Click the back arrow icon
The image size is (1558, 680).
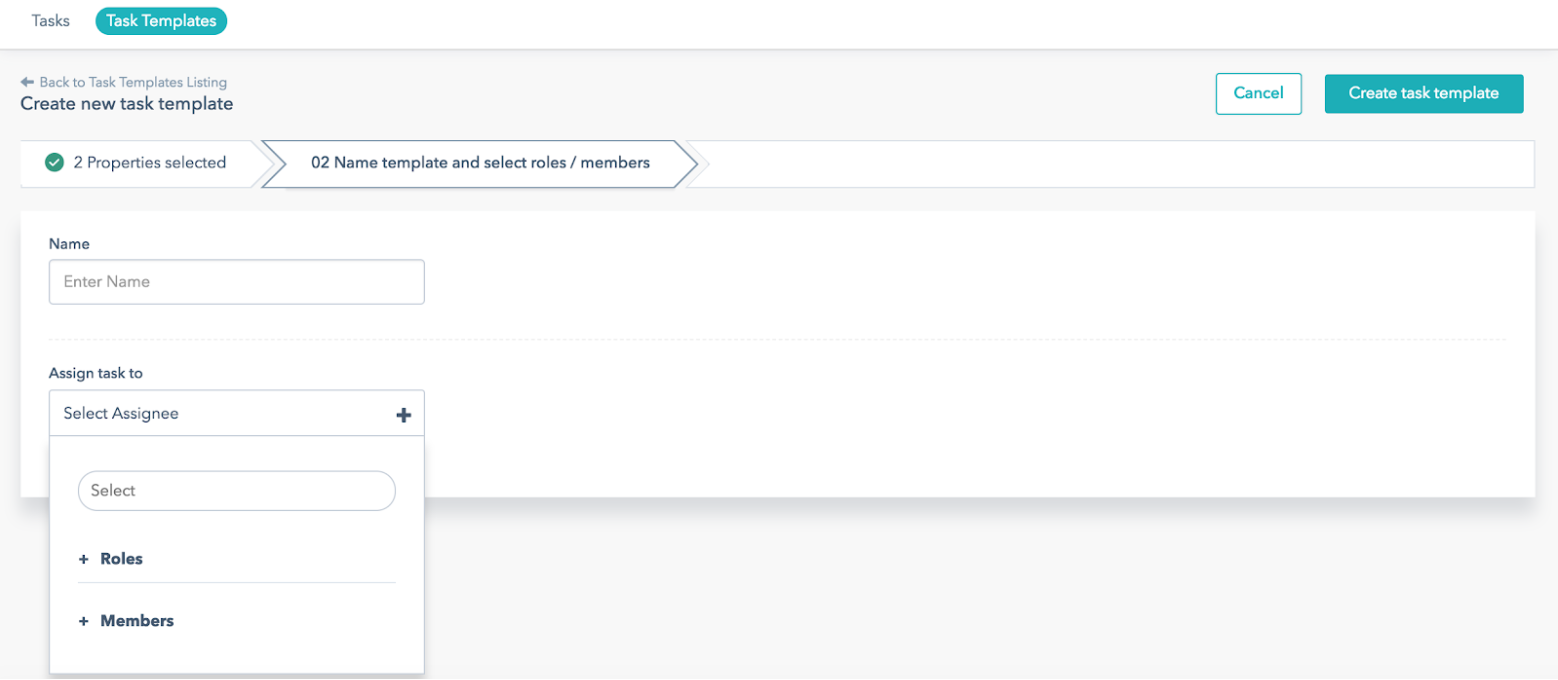point(27,82)
